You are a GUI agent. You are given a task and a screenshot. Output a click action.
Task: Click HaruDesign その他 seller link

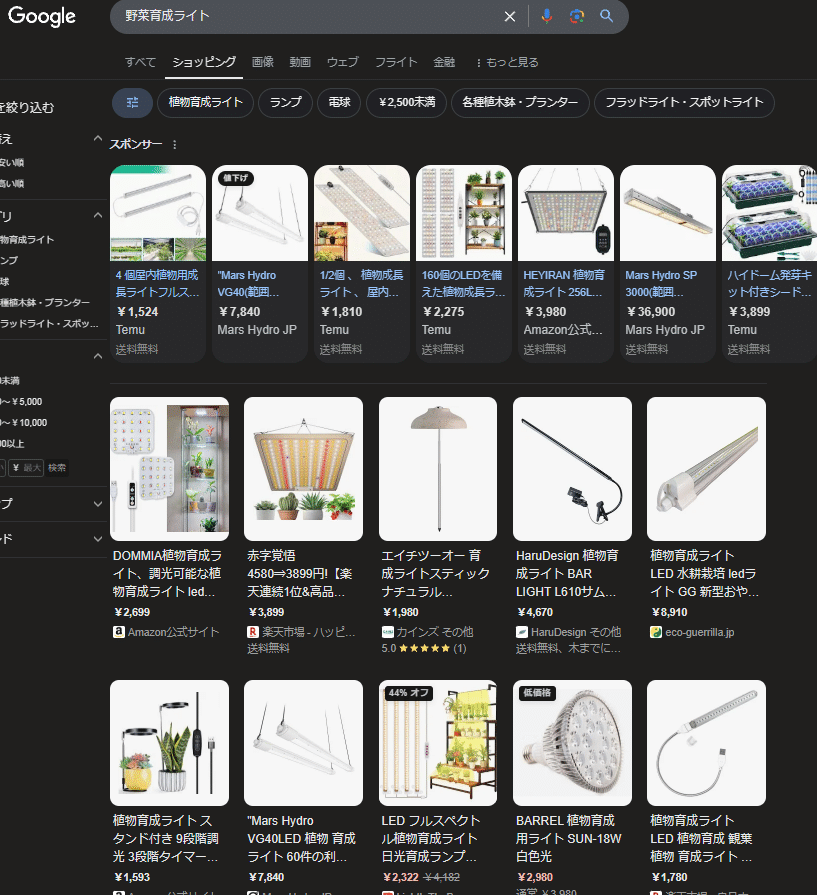[569, 632]
